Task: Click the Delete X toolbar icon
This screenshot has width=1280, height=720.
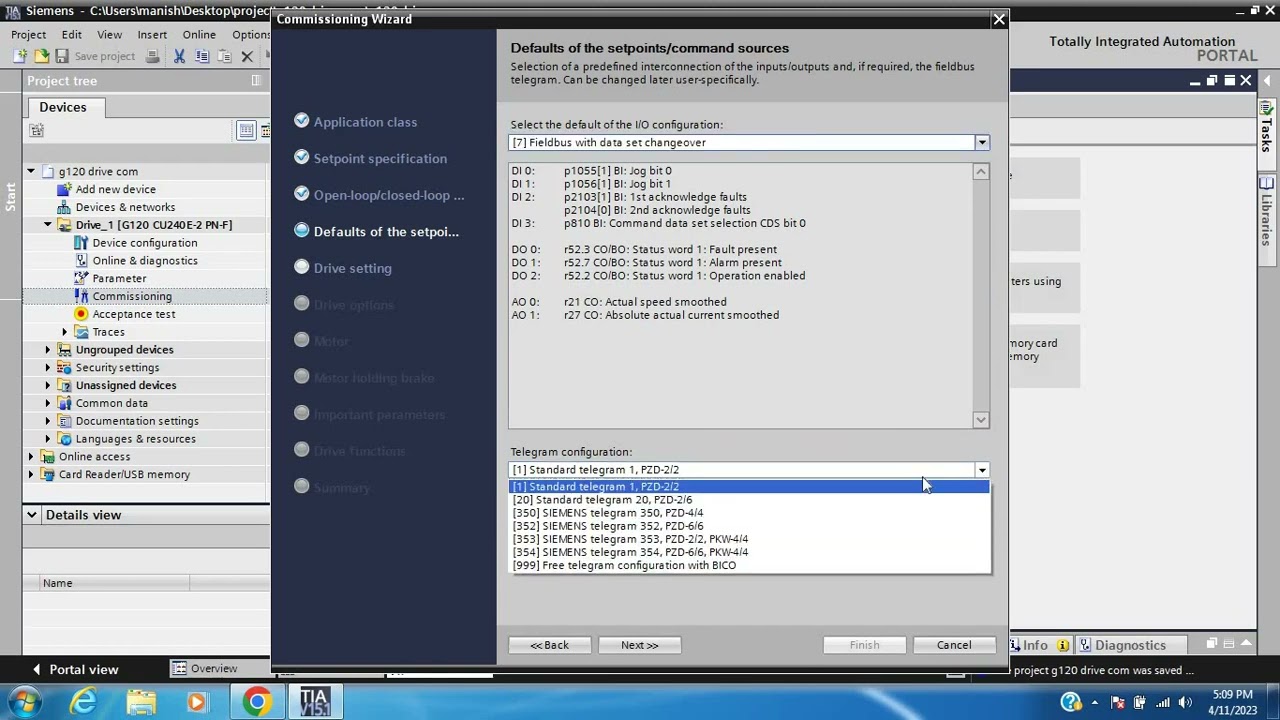Action: click(x=247, y=57)
